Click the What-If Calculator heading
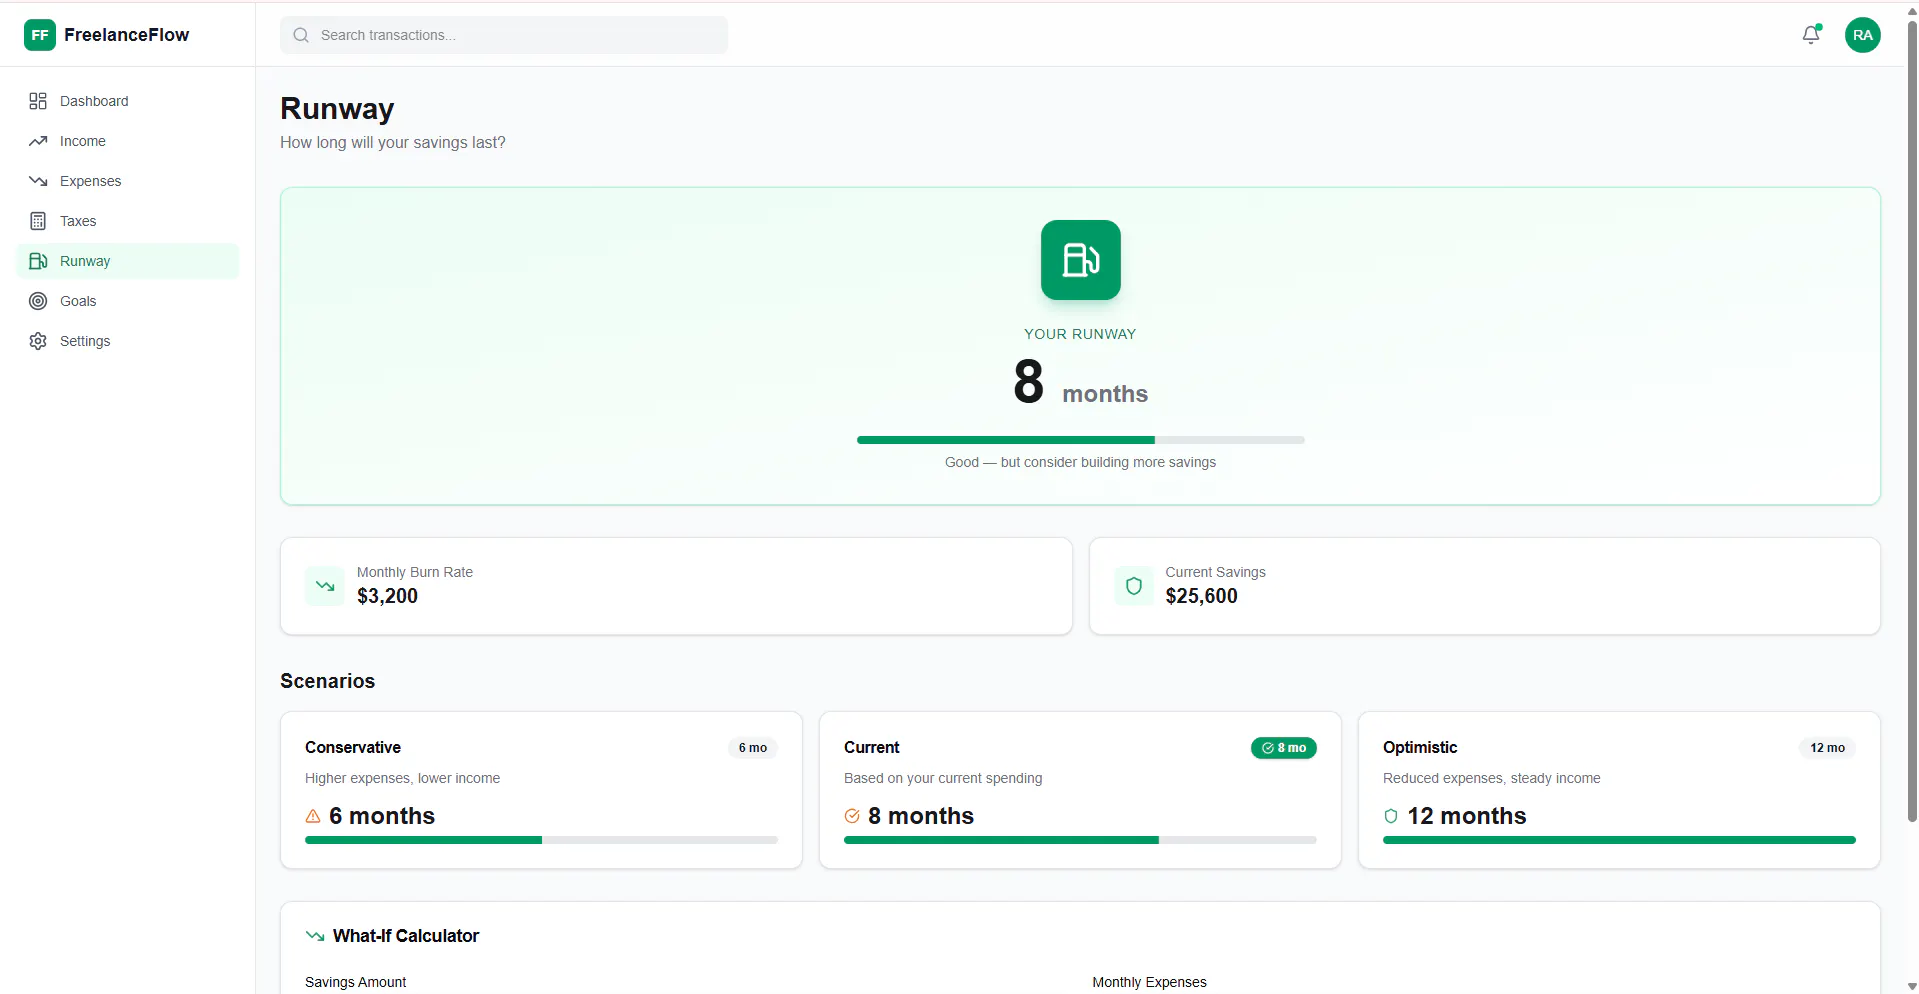 click(406, 936)
